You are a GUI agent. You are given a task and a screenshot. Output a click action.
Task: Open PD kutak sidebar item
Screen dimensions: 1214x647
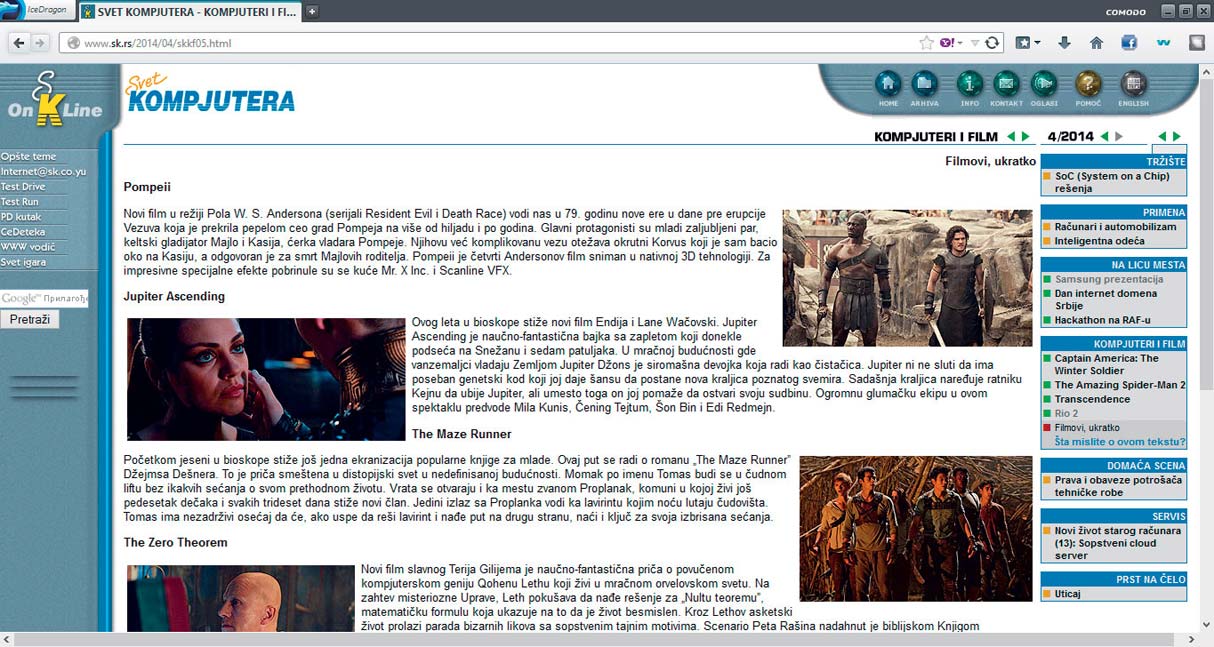click(21, 217)
